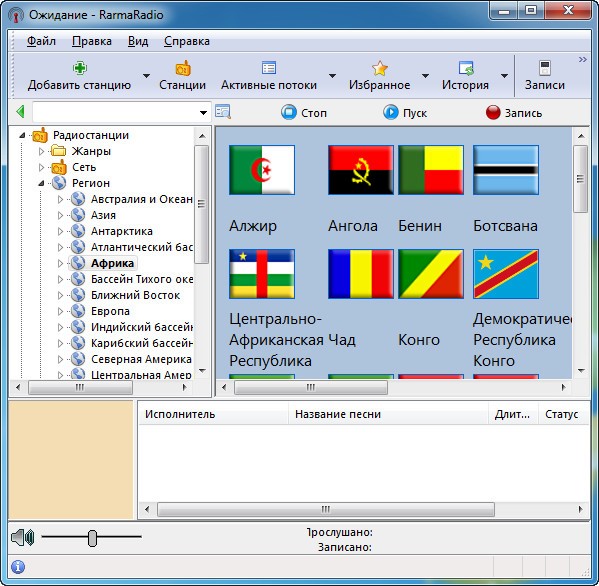Open the Справка menu
Image resolution: width=599 pixels, height=586 pixels.
click(187, 41)
